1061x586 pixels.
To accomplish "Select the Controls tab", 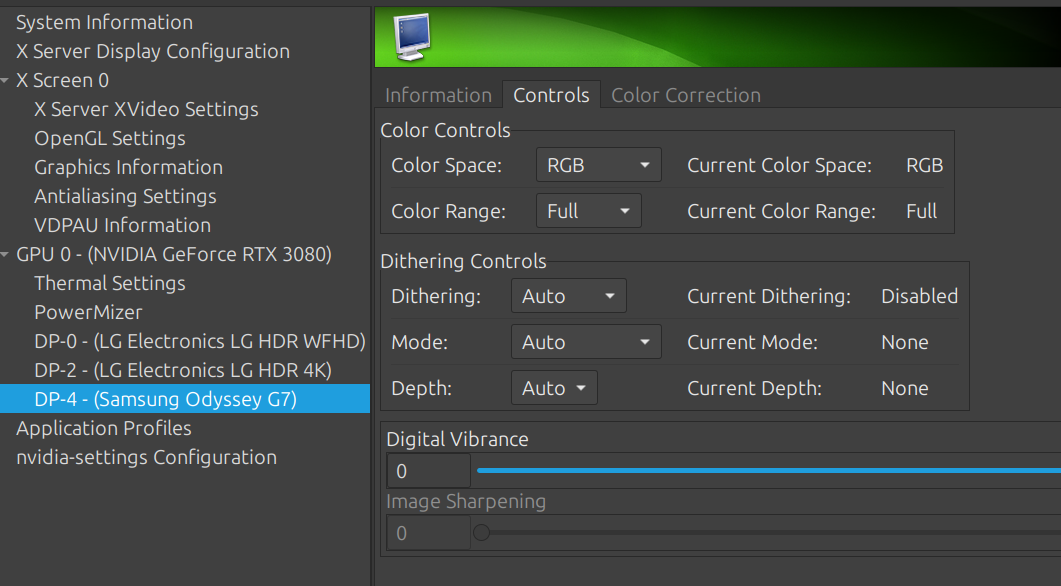I will click(551, 95).
